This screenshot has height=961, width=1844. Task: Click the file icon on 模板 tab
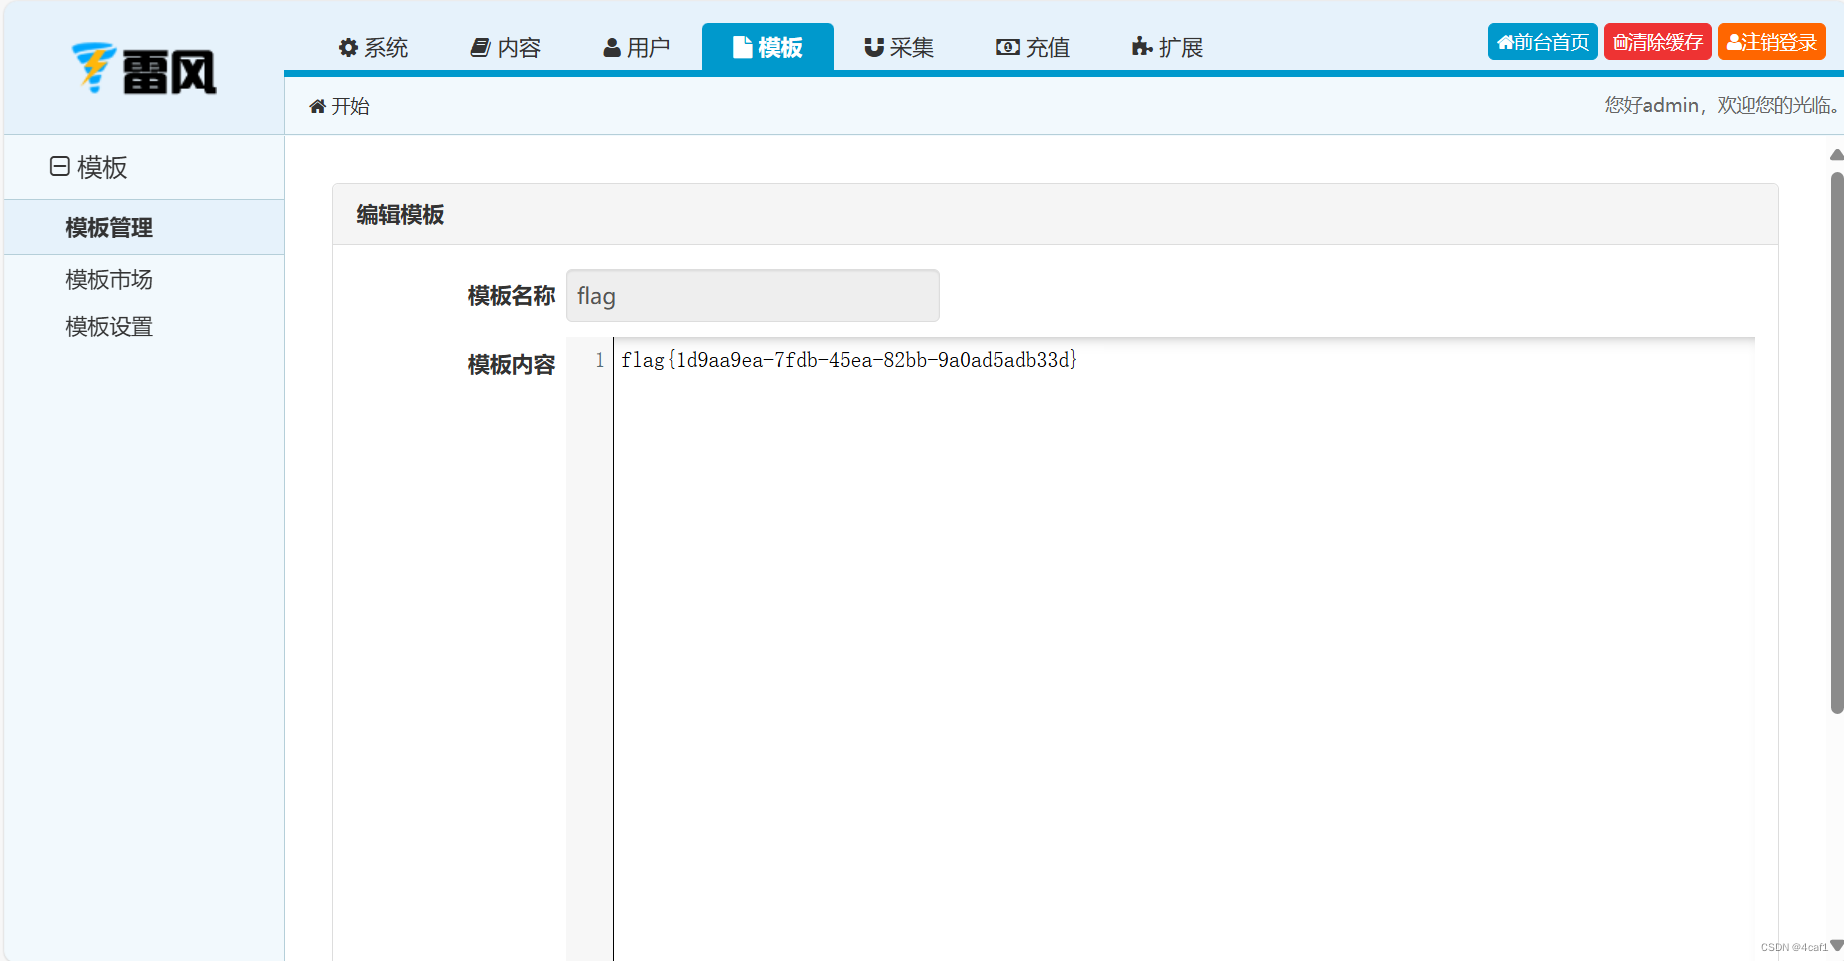tap(742, 47)
